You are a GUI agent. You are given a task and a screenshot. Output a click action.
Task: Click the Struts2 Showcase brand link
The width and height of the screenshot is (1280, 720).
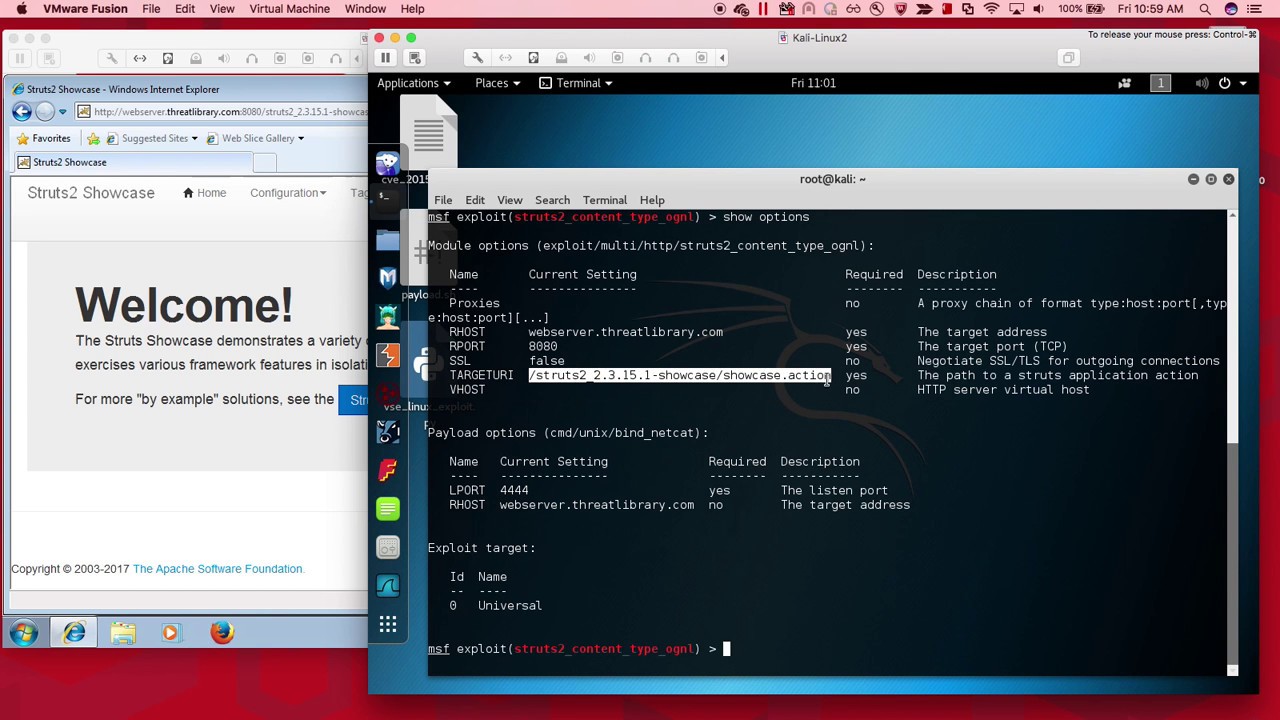coord(91,193)
